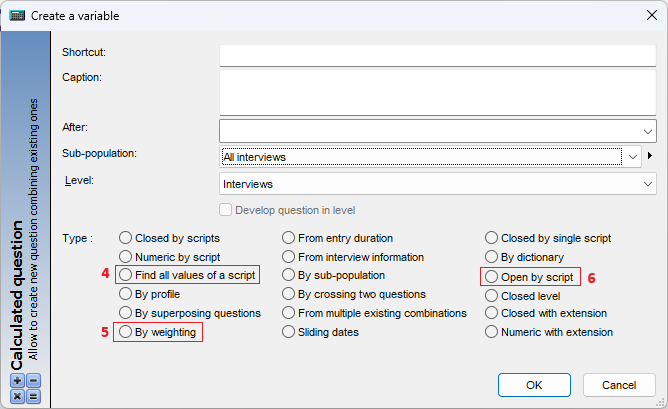Open the Level Interviews dropdown
The image size is (668, 409).
438,184
